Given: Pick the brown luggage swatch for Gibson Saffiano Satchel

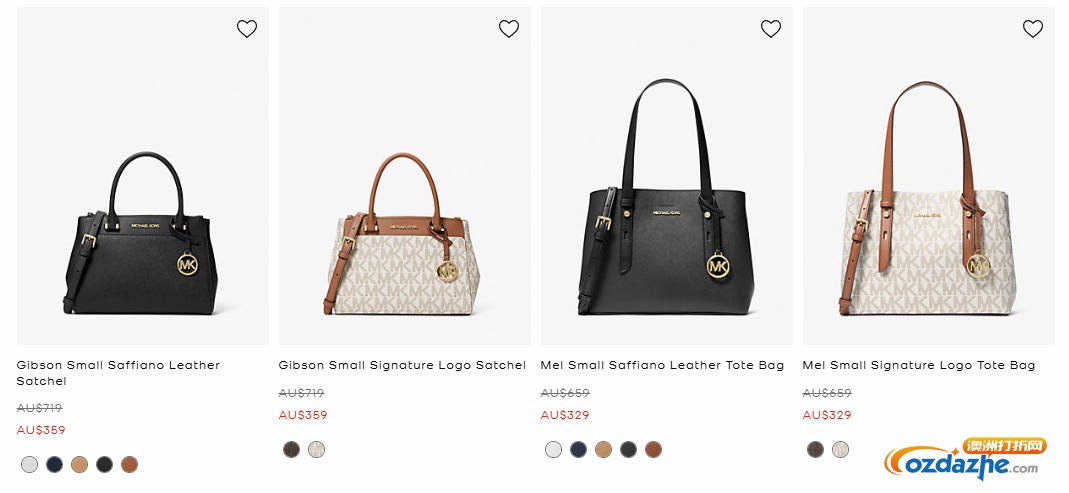Looking at the screenshot, I should [129, 464].
